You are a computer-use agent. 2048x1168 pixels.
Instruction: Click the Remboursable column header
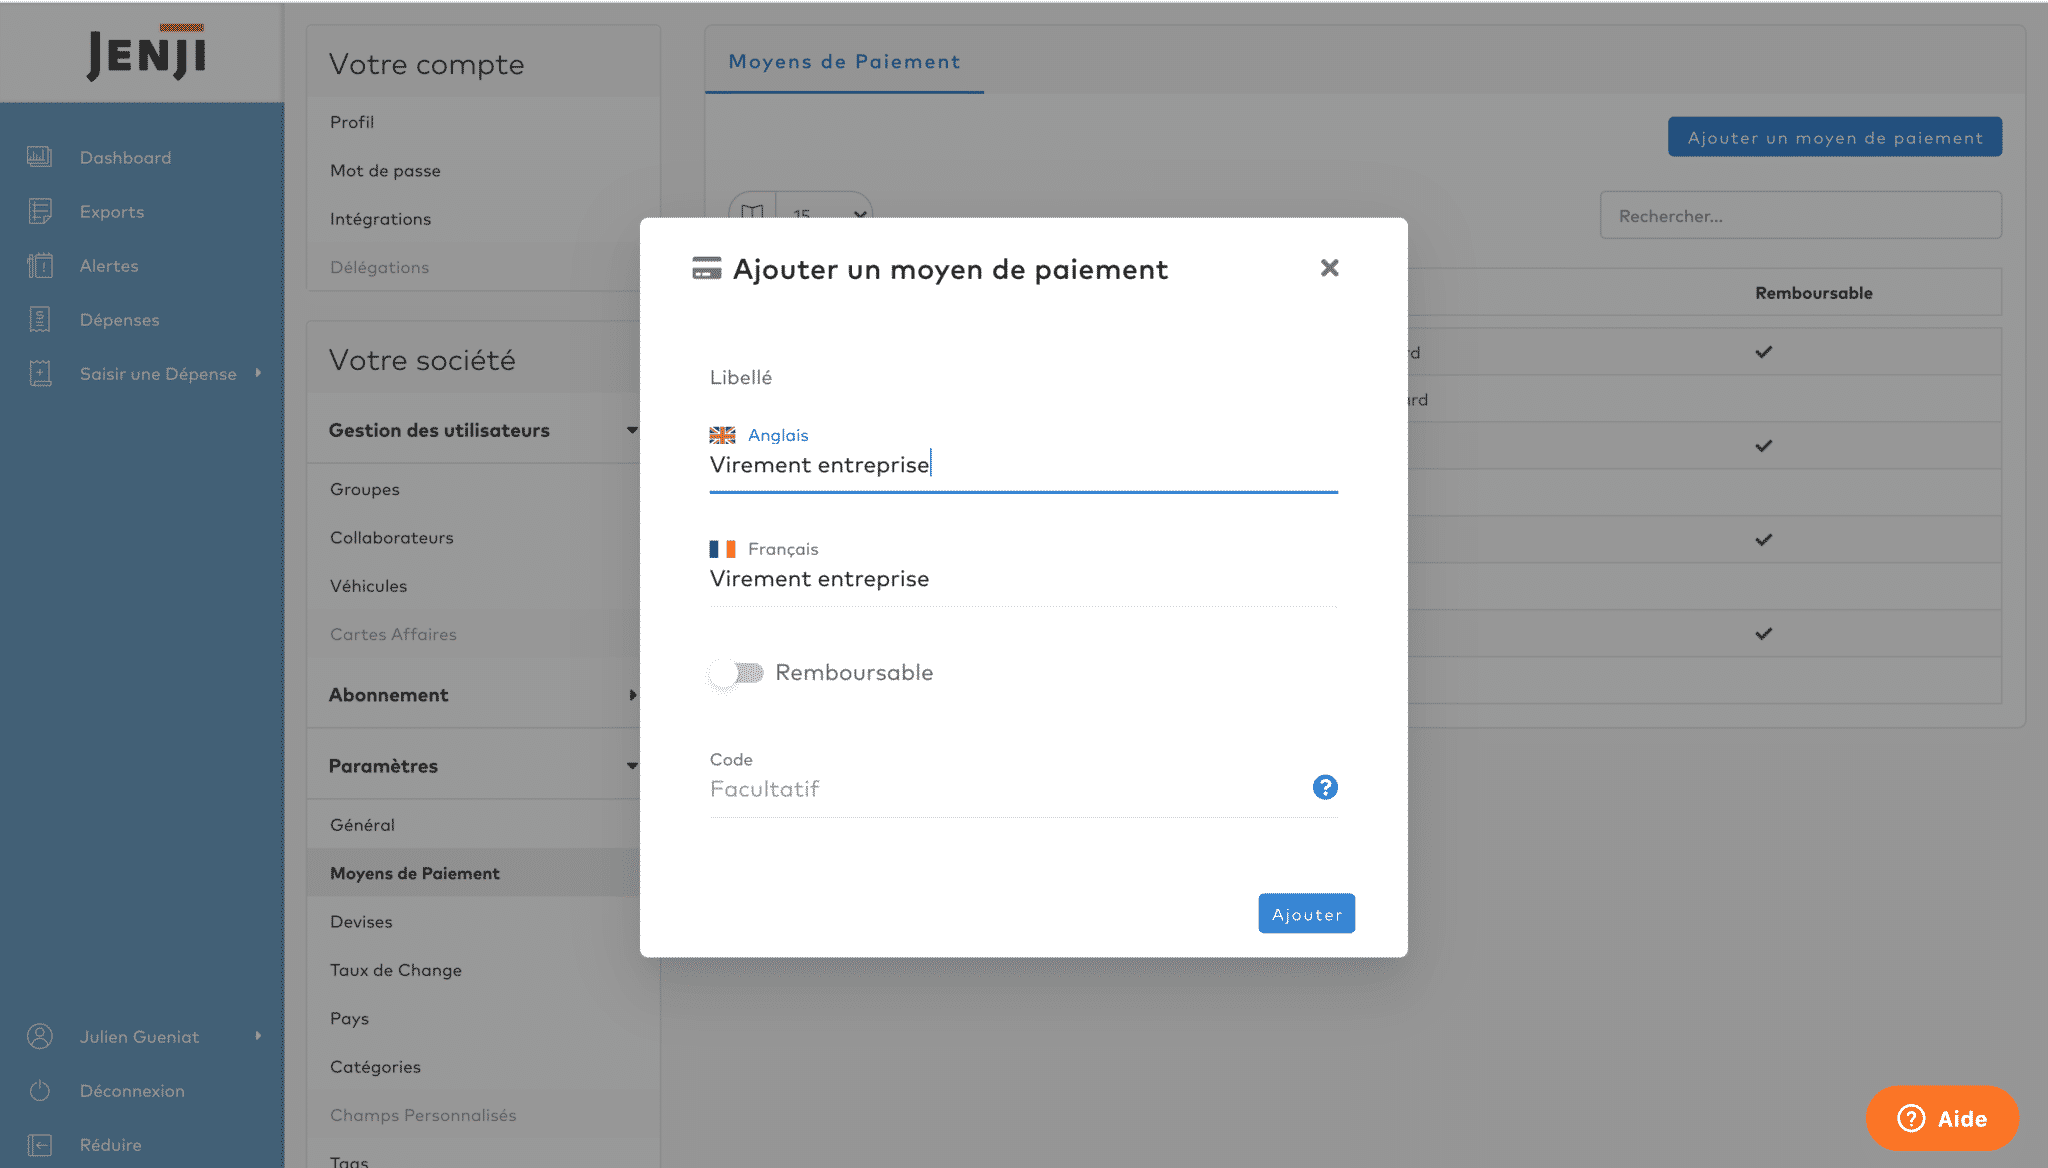point(1813,292)
